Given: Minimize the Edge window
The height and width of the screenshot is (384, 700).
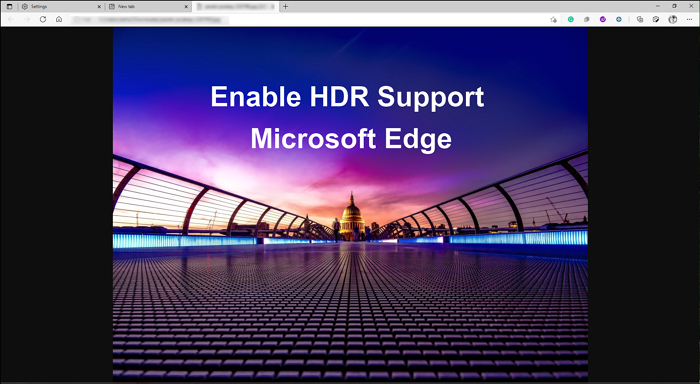Looking at the screenshot, I should pos(658,6).
